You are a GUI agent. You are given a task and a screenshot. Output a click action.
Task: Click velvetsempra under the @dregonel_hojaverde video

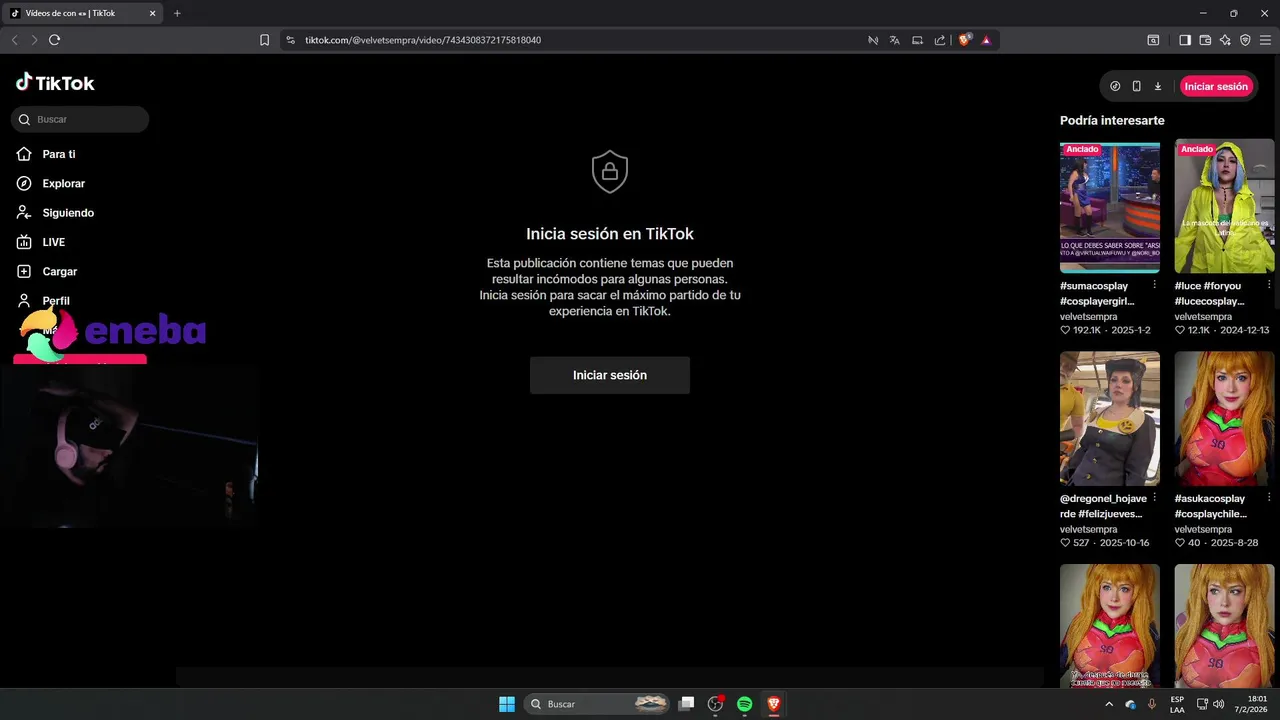coord(1088,529)
